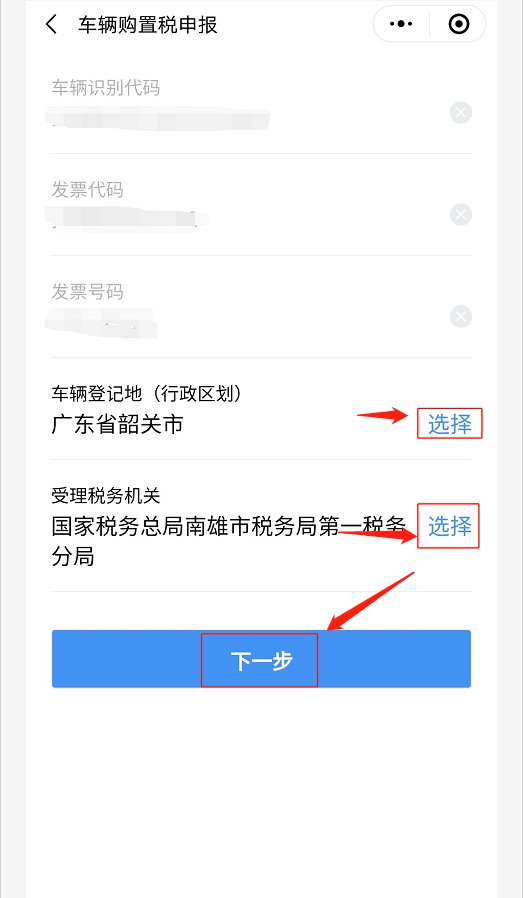Image resolution: width=523 pixels, height=898 pixels.
Task: Tap the 下一步 button
Action: point(261,659)
